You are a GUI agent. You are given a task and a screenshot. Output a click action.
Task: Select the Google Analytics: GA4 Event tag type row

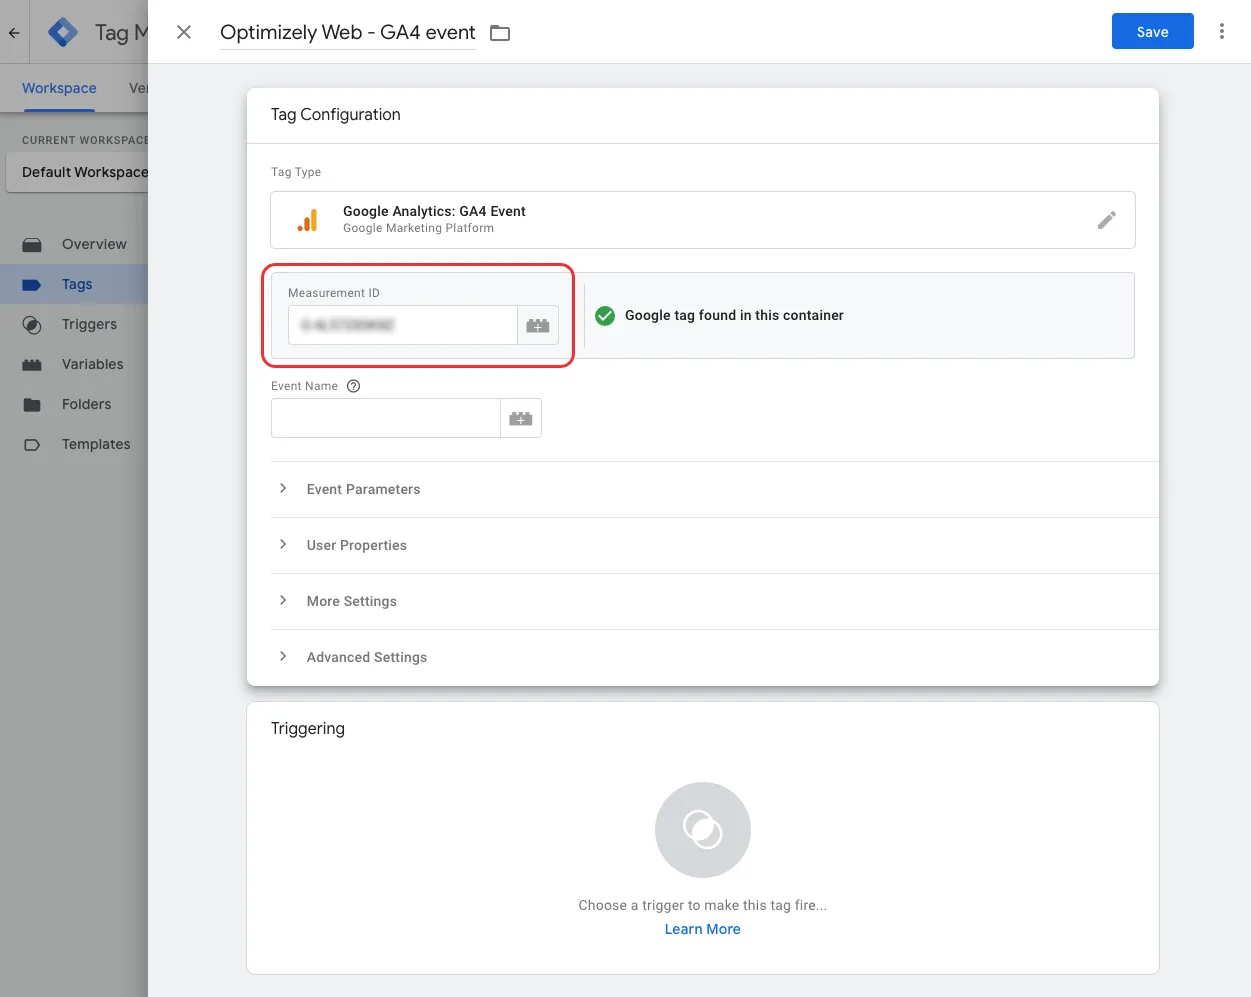point(703,220)
